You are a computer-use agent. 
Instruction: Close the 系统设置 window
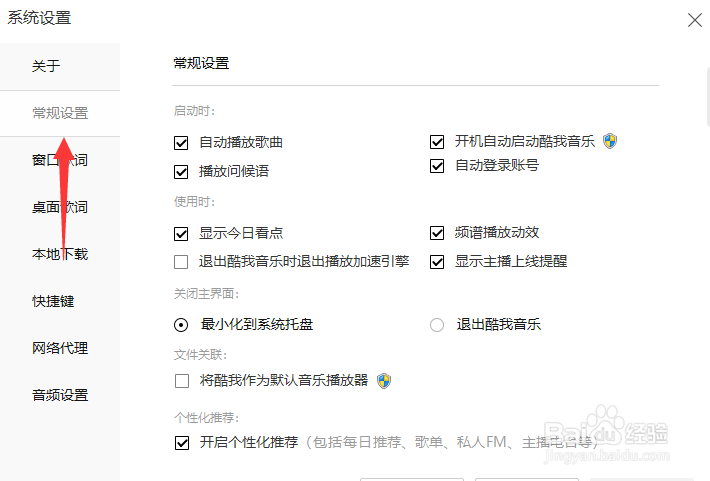[x=694, y=19]
